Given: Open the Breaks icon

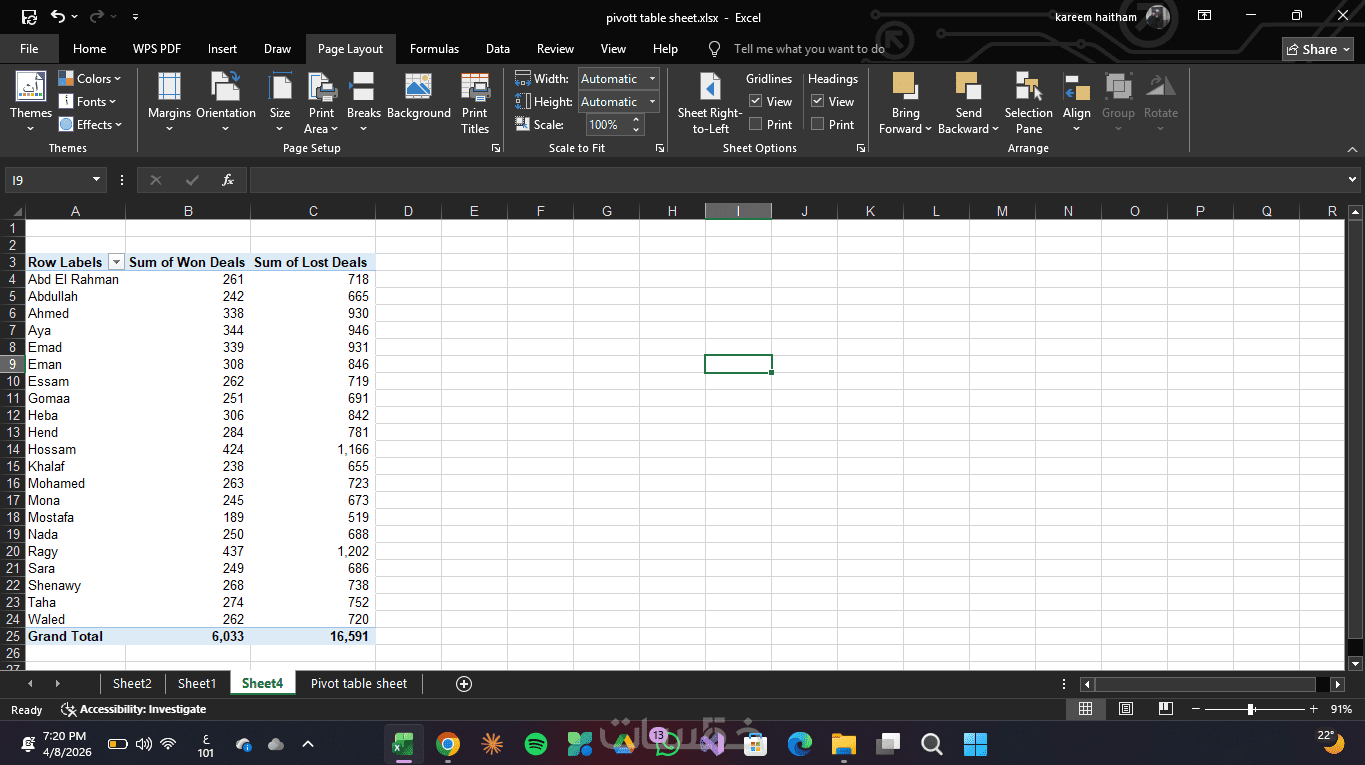Looking at the screenshot, I should (363, 86).
